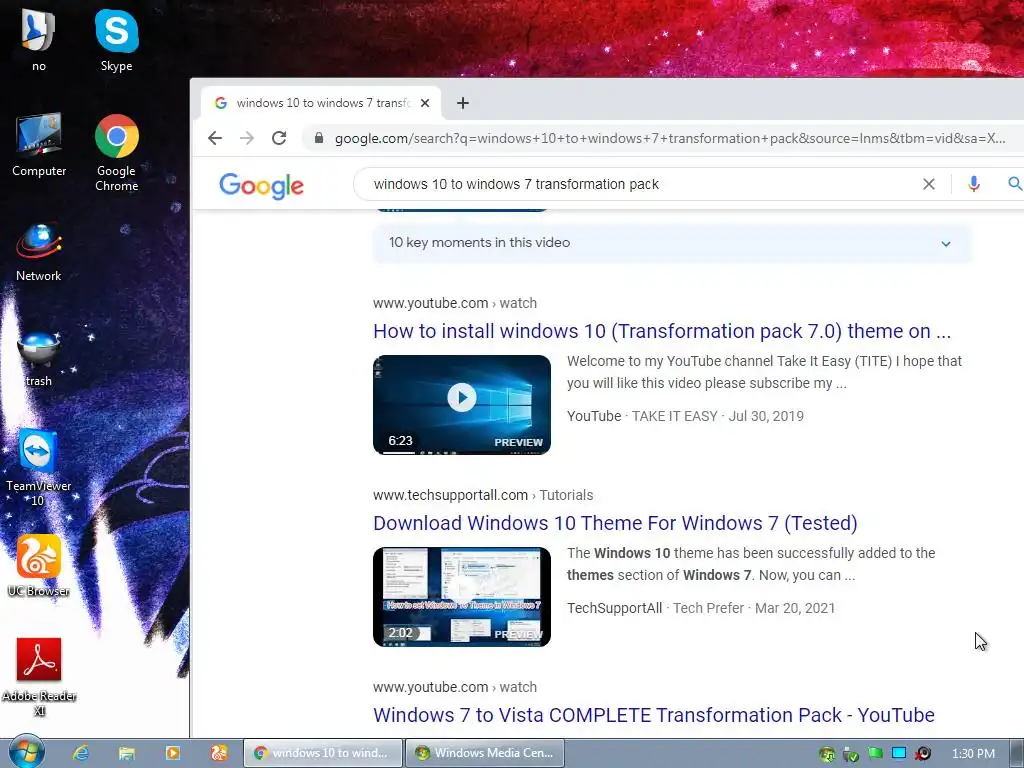Launch Internet Explorer from taskbar
The image size is (1024, 768).
coord(81,753)
